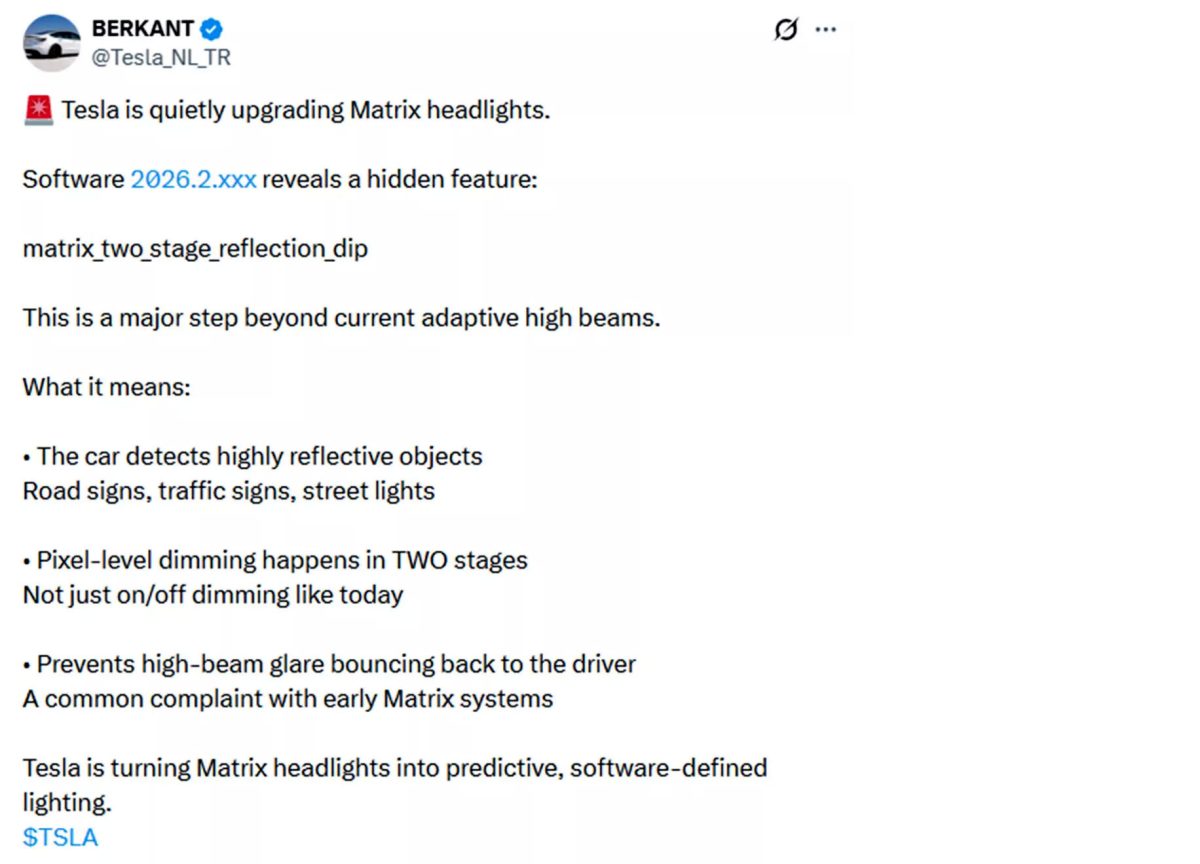
Task: Select the matrix_two_stage_reflection_dip feature text
Action: pyautogui.click(x=196, y=248)
